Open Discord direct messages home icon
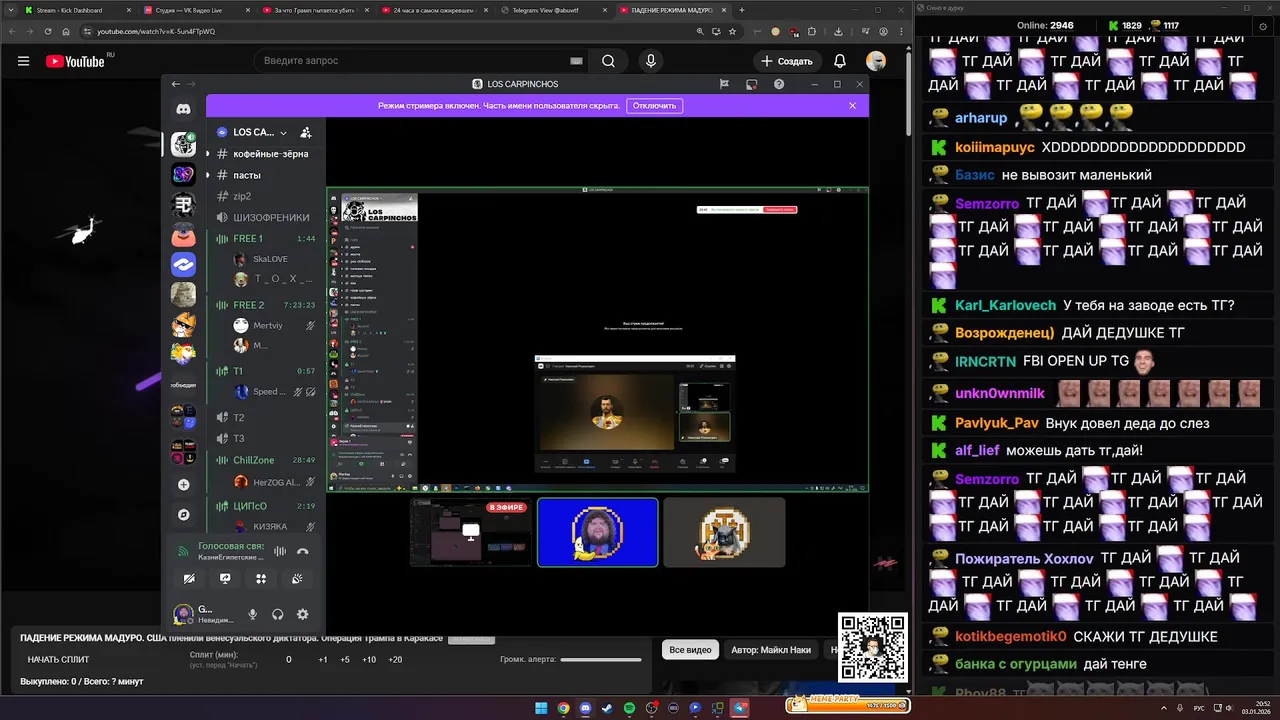 click(183, 109)
